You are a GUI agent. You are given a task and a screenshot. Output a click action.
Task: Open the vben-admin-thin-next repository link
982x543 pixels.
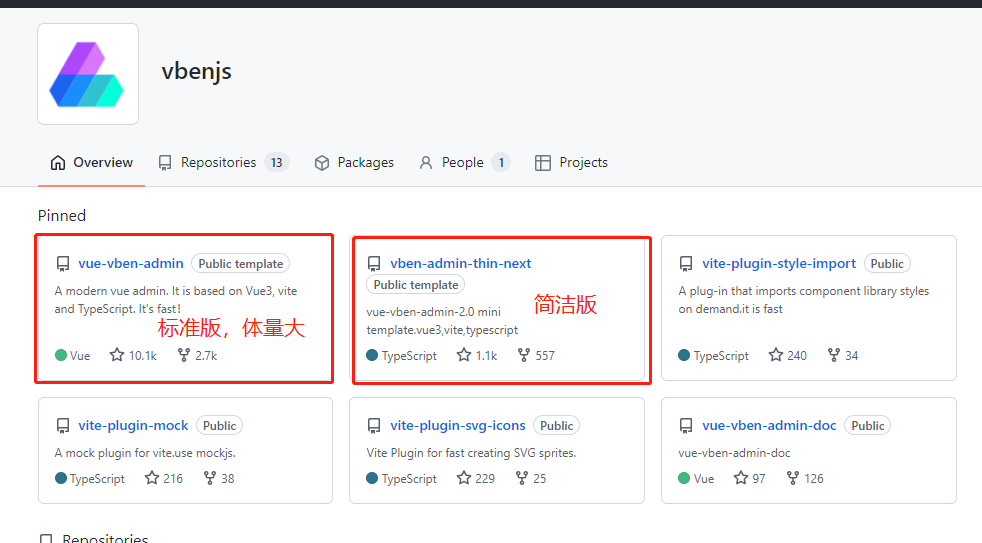[x=460, y=264]
